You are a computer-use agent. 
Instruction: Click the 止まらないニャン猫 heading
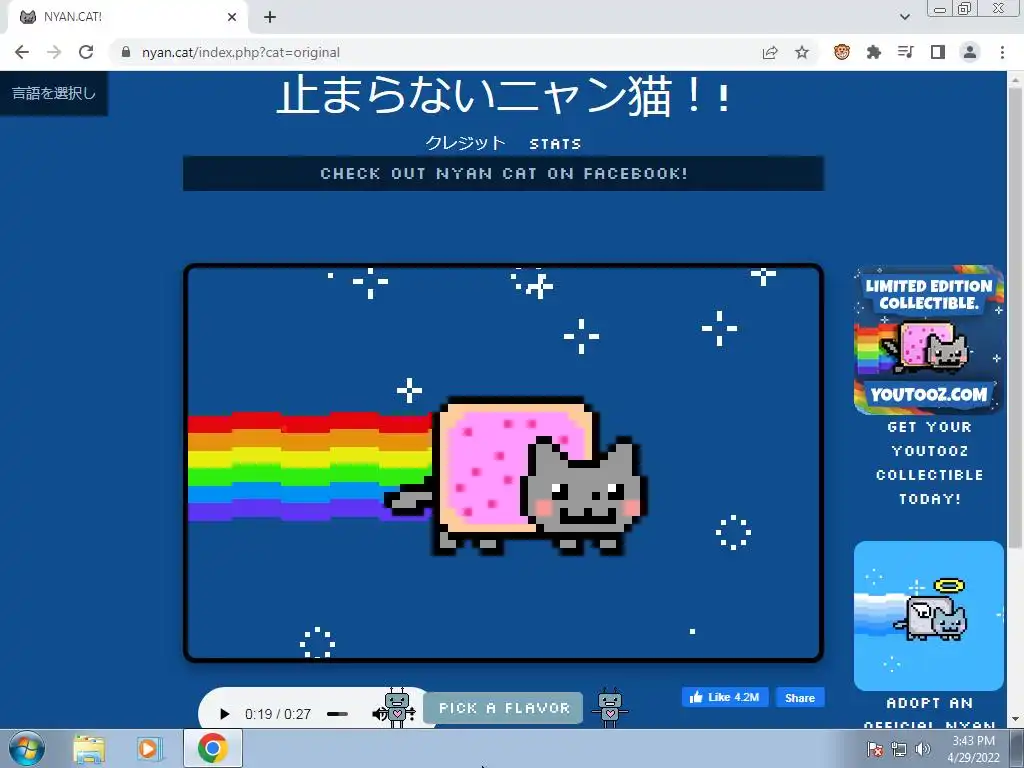tap(504, 97)
